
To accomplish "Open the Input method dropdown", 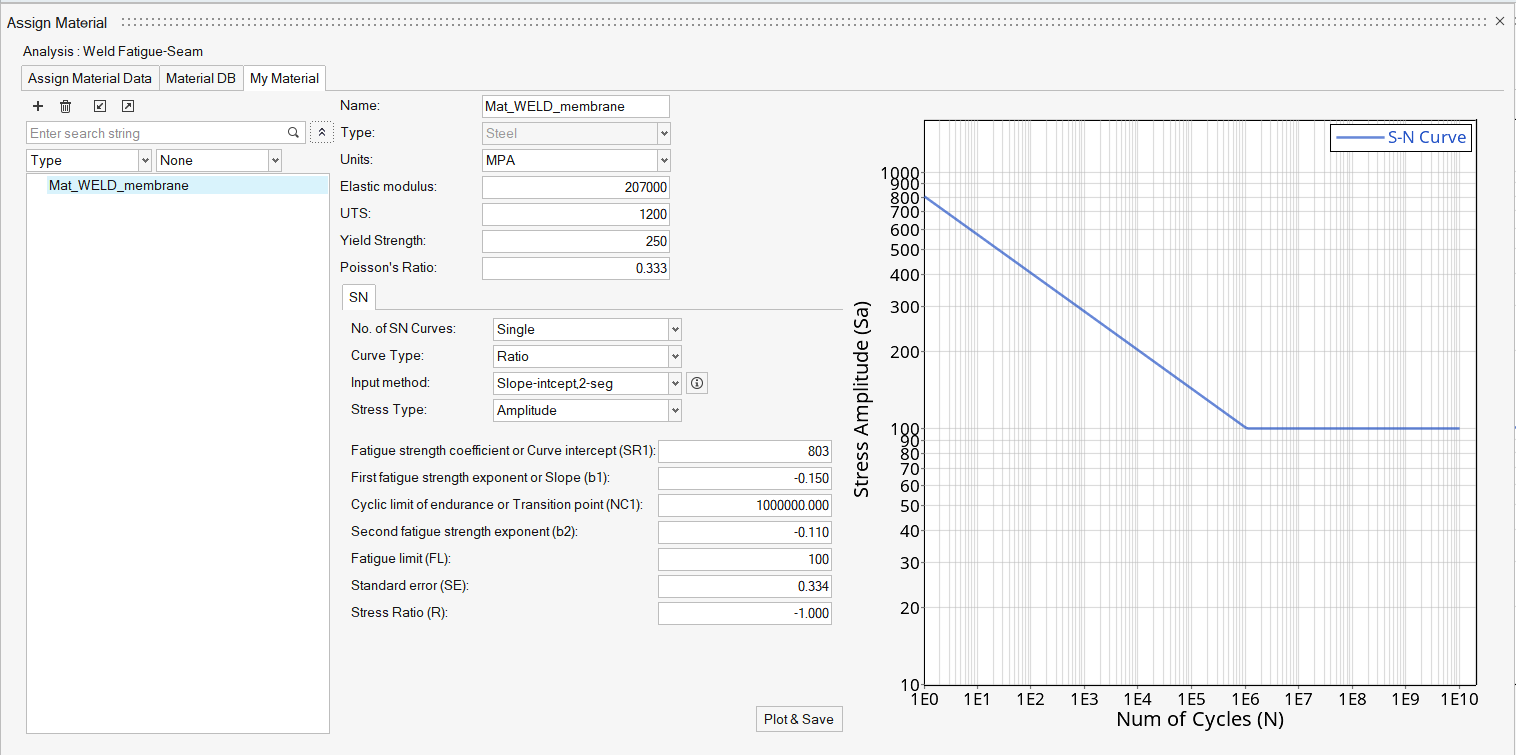I will click(x=588, y=383).
